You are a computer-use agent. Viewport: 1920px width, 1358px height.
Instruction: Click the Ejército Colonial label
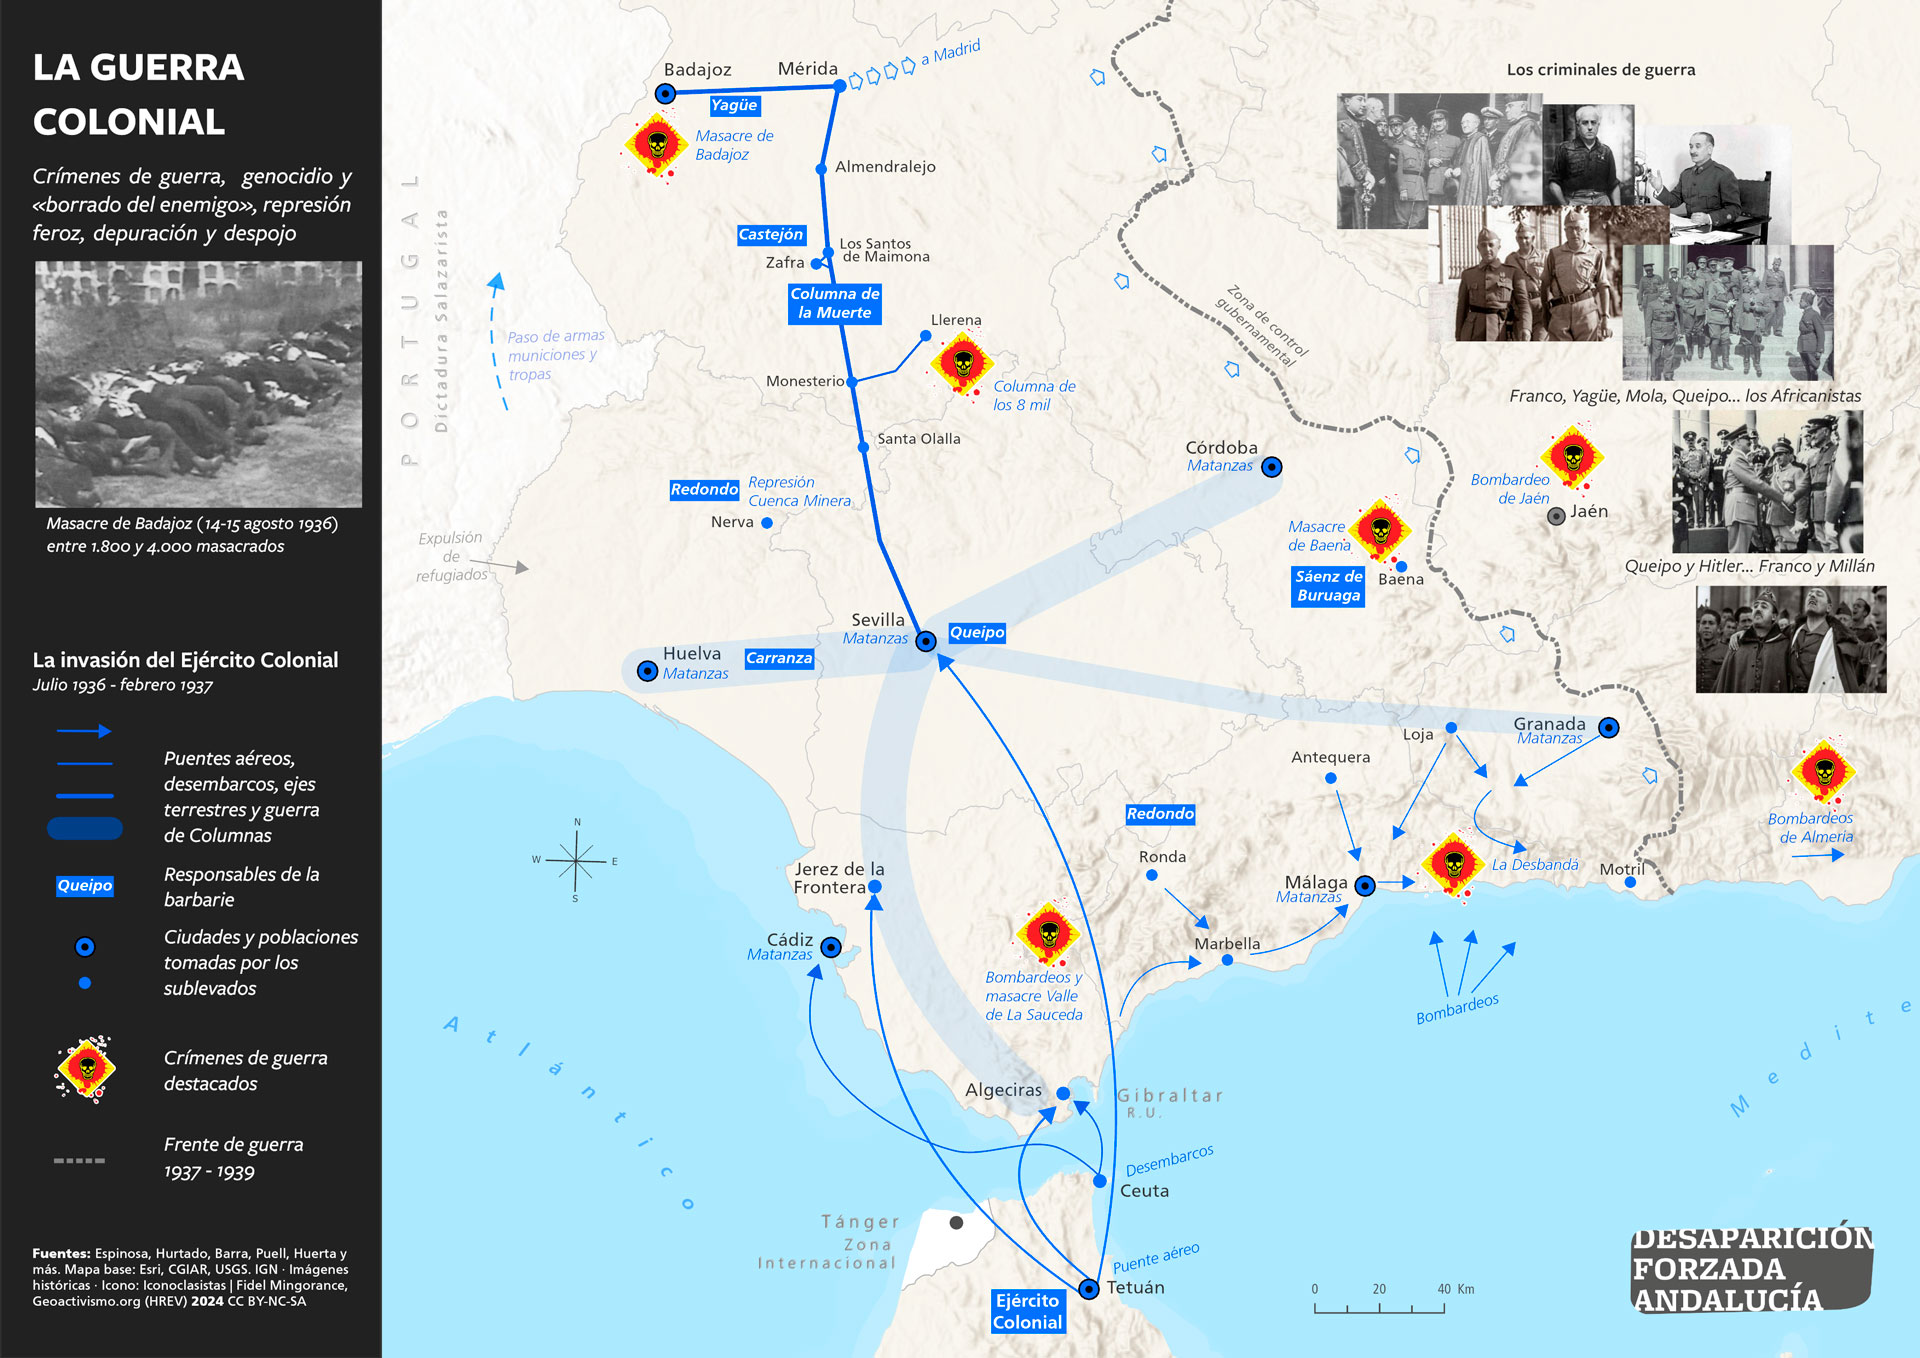click(x=1027, y=1311)
